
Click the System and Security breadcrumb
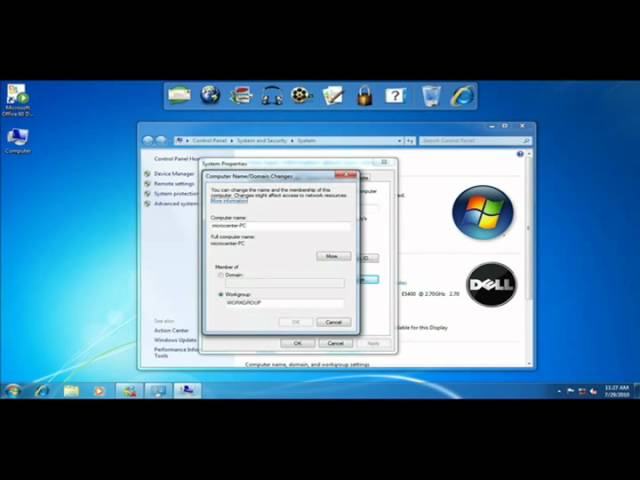pos(262,140)
